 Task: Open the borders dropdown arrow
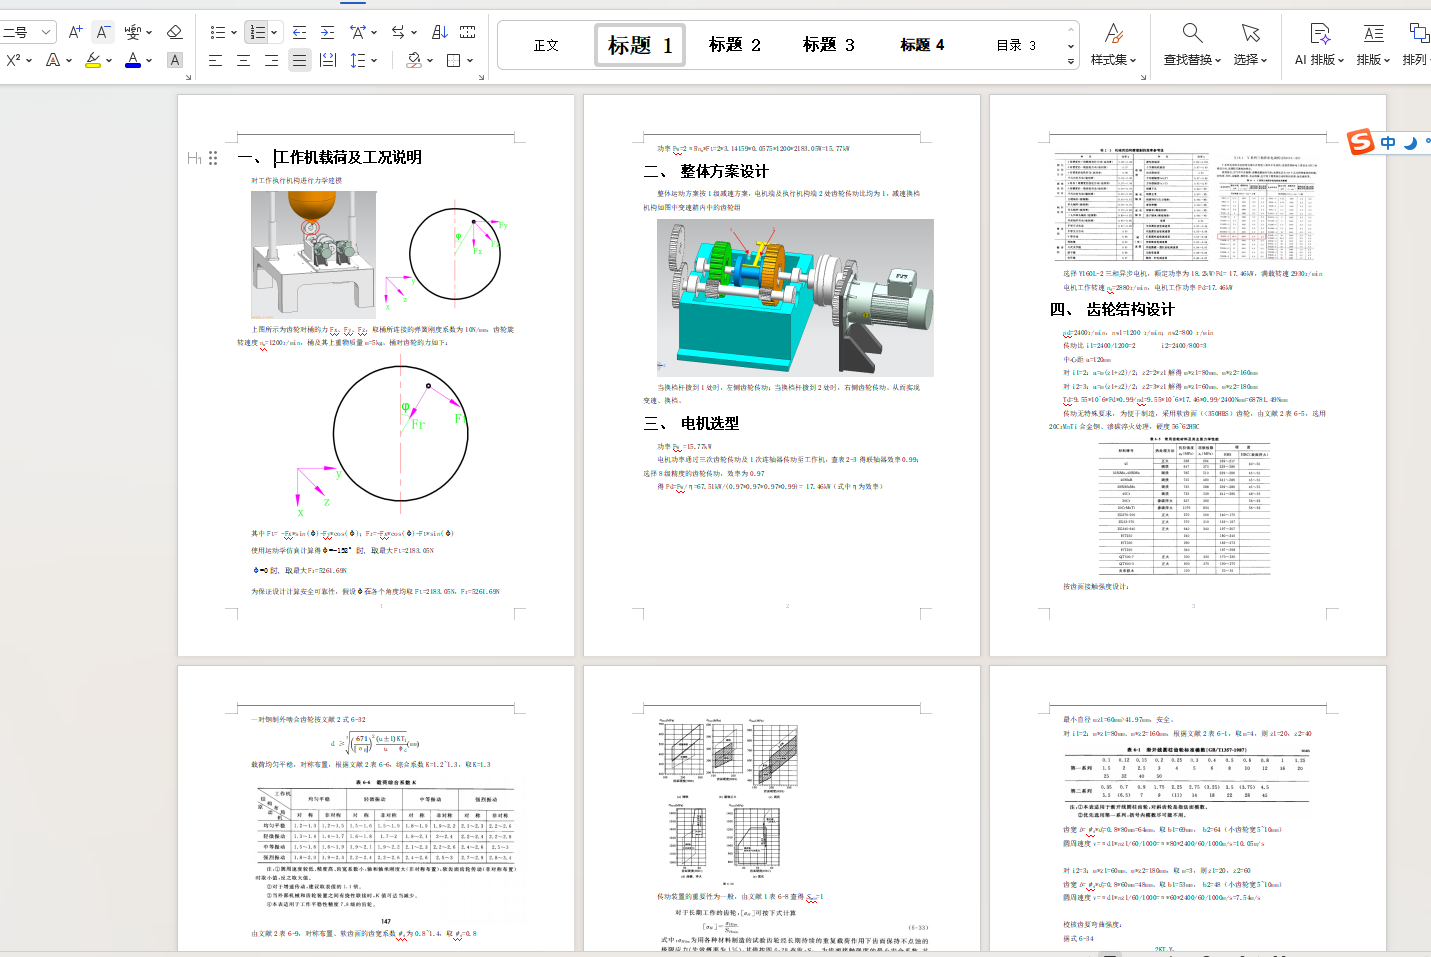pos(470,60)
